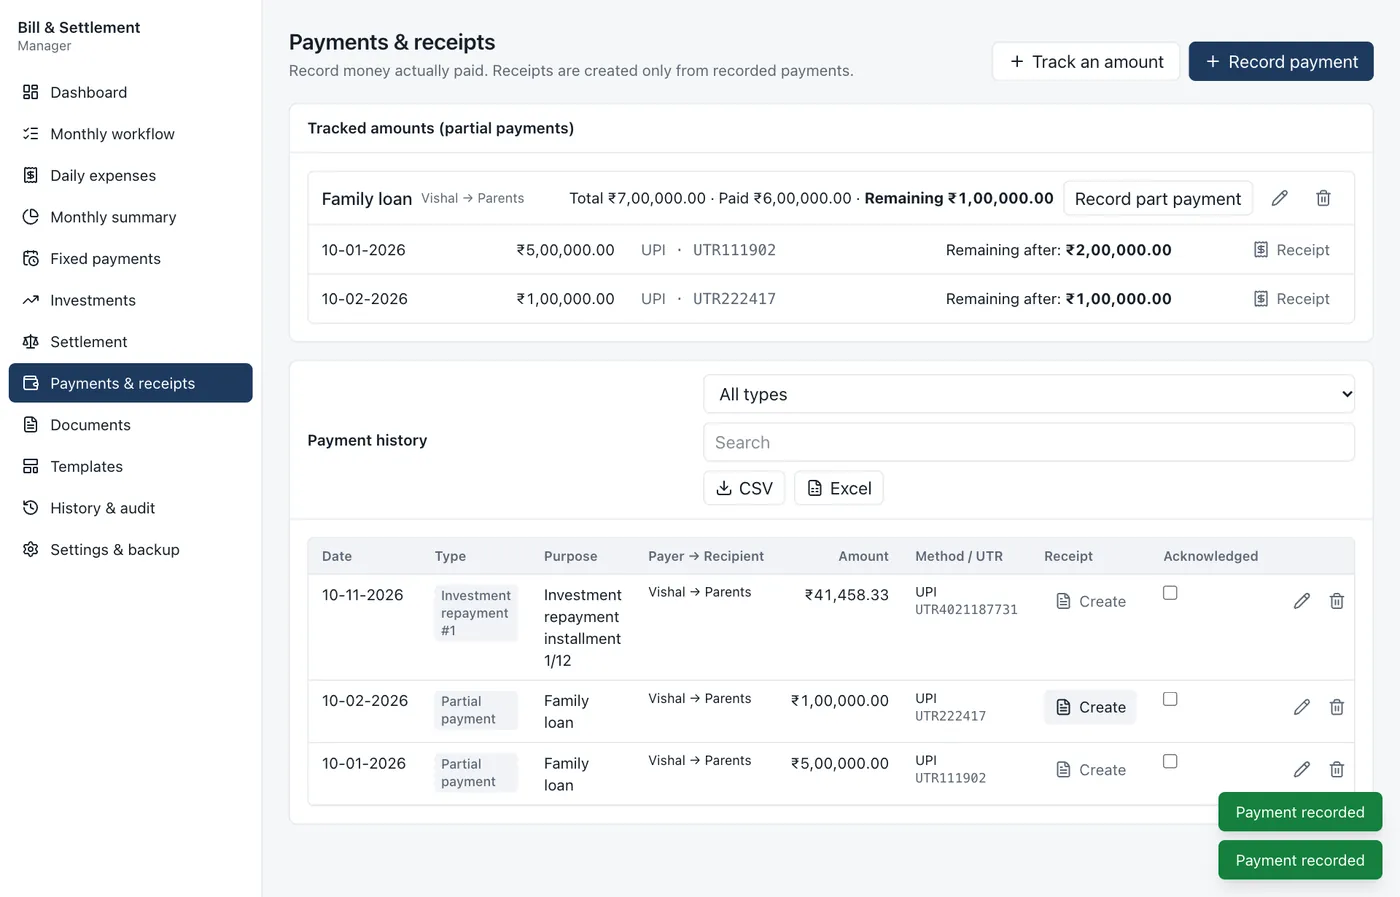1400x897 pixels.
Task: Go to Investments page
Action: point(130,300)
